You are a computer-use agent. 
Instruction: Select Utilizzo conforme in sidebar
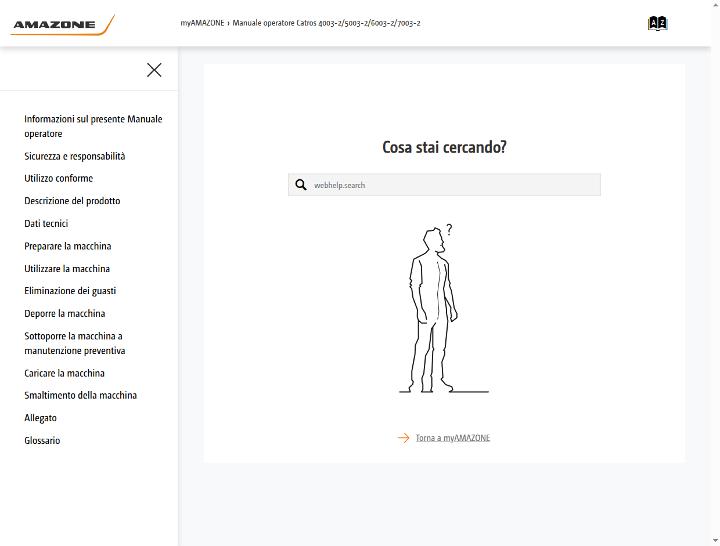click(x=59, y=178)
